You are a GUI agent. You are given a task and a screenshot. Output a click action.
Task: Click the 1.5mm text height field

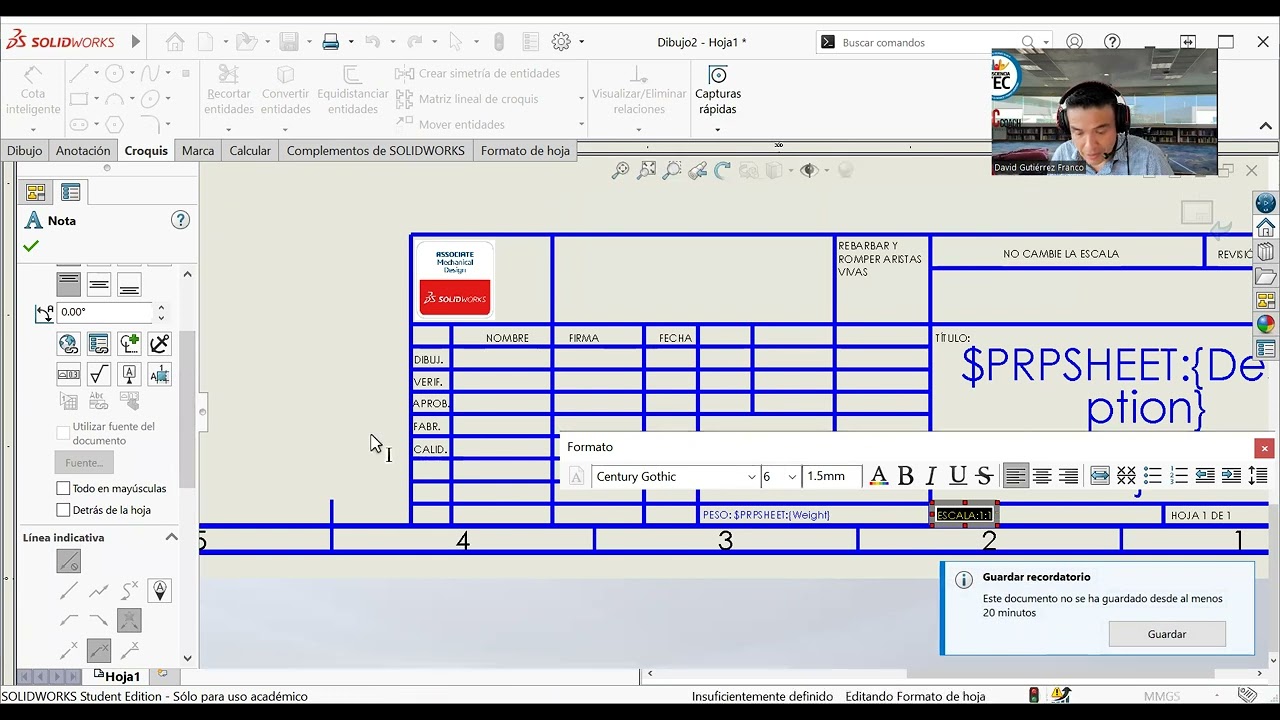pos(831,477)
